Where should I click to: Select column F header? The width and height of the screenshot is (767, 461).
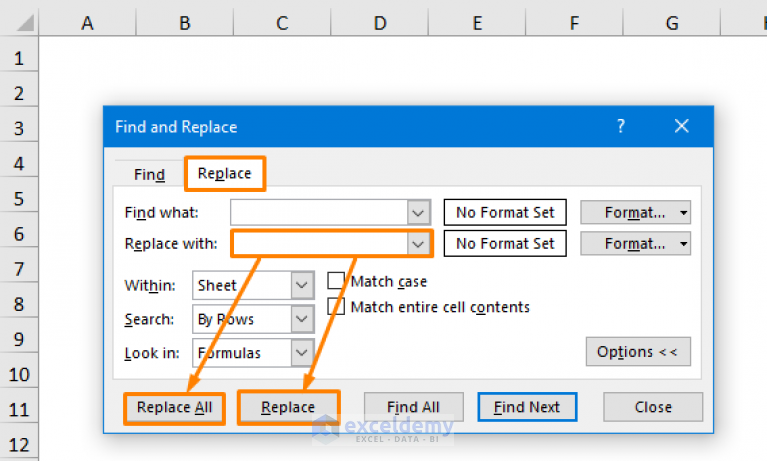click(574, 23)
